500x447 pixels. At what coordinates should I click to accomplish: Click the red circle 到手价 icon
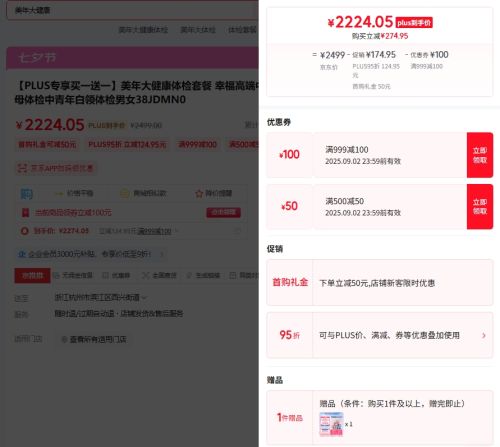(24, 231)
